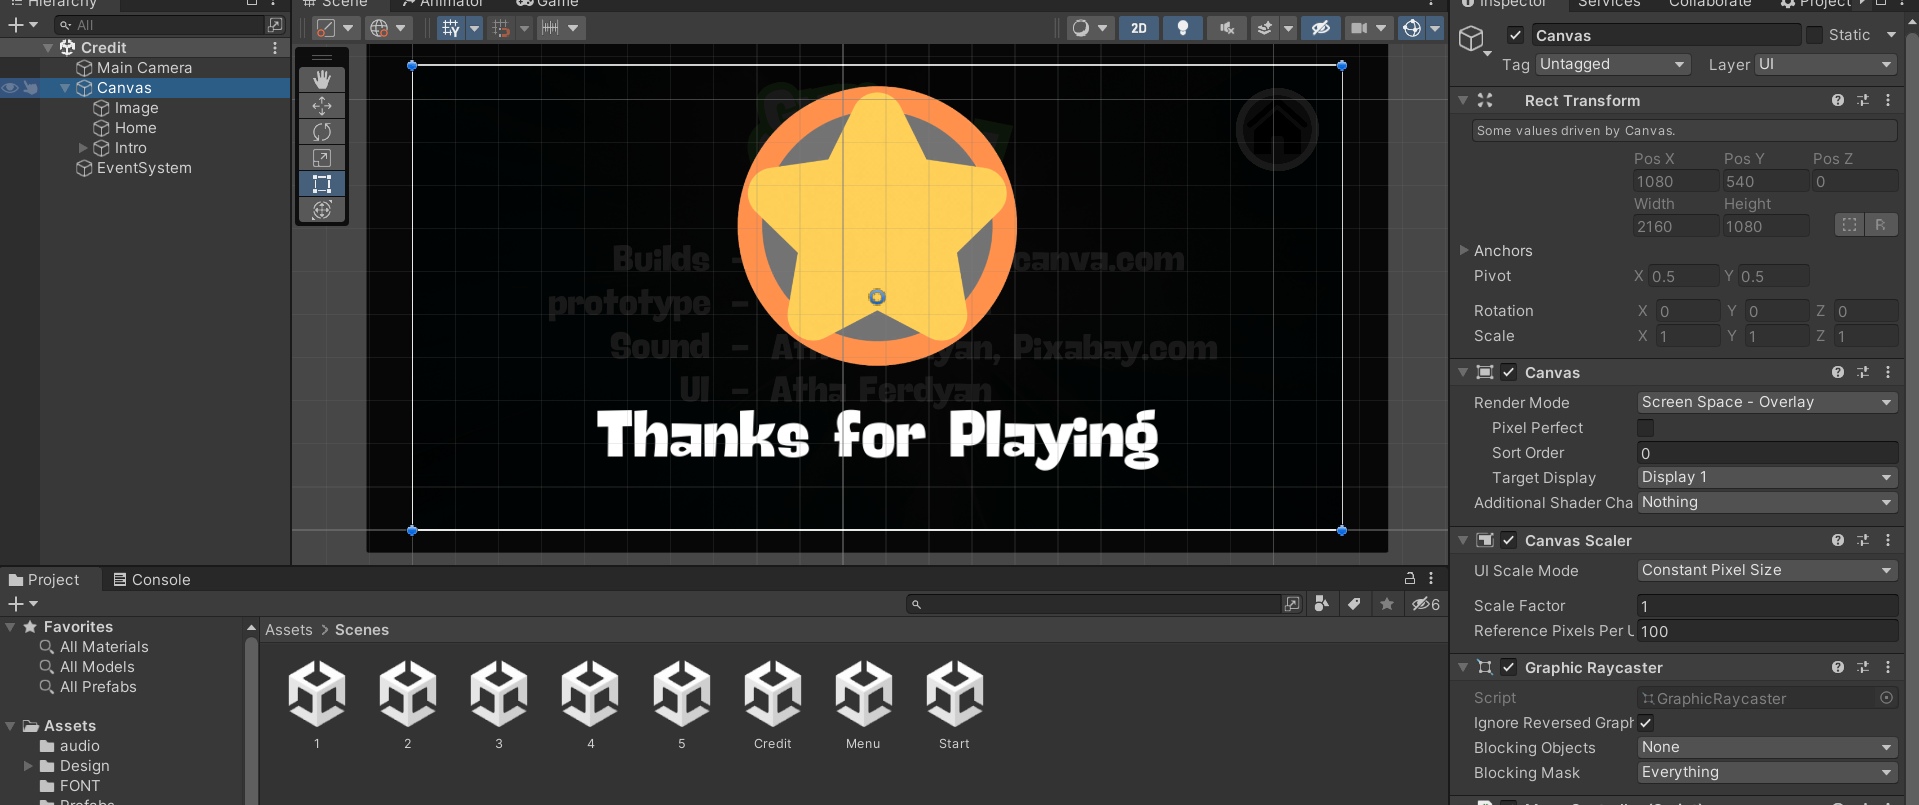
Task: Toggle the Pixel Perfect checkbox
Action: click(1645, 428)
